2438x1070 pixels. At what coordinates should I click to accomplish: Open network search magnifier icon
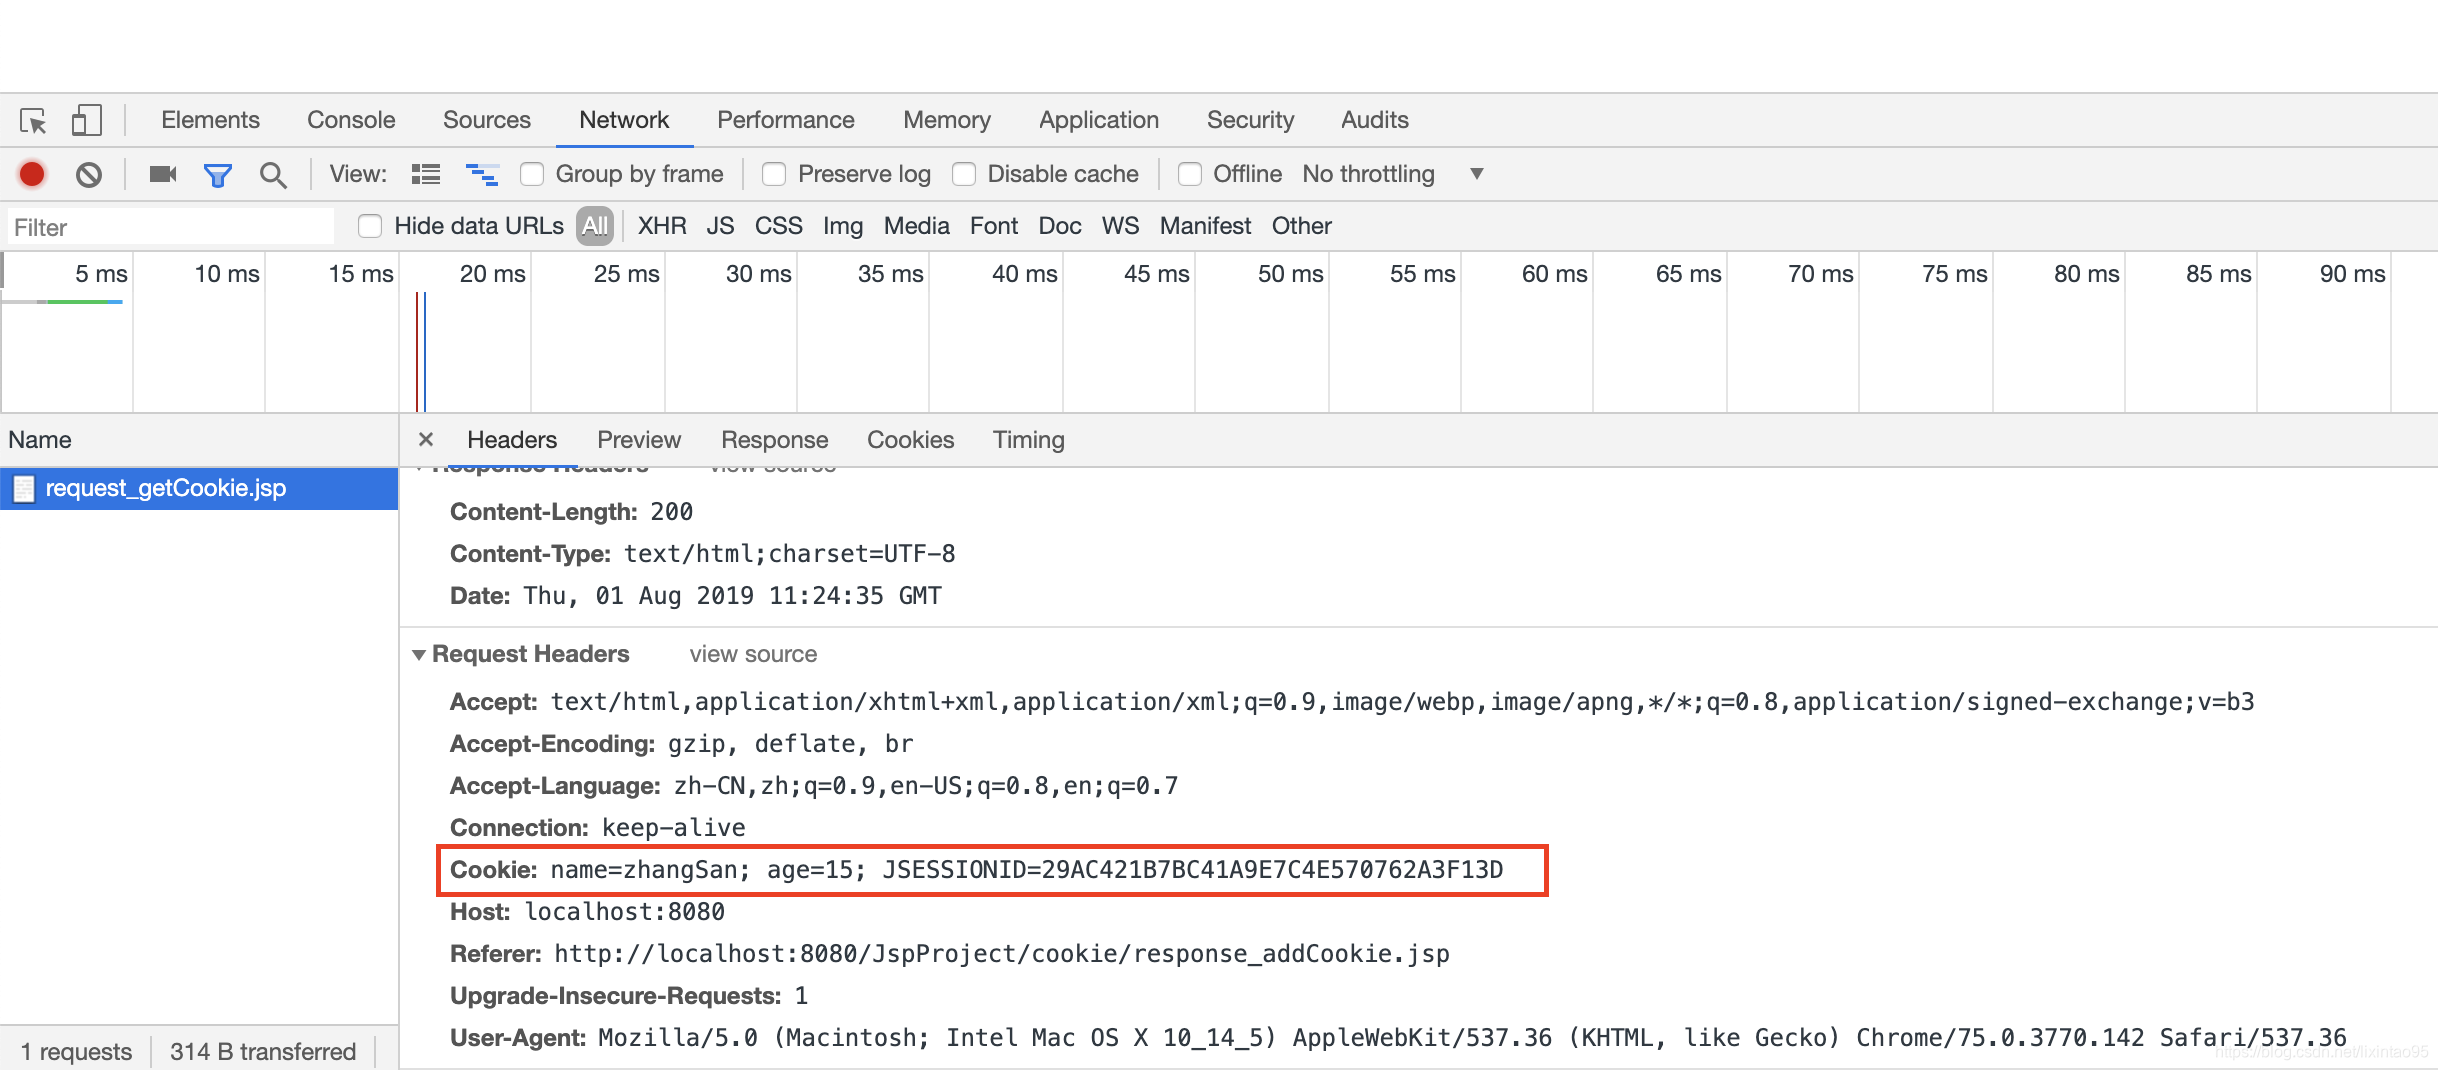tap(273, 175)
